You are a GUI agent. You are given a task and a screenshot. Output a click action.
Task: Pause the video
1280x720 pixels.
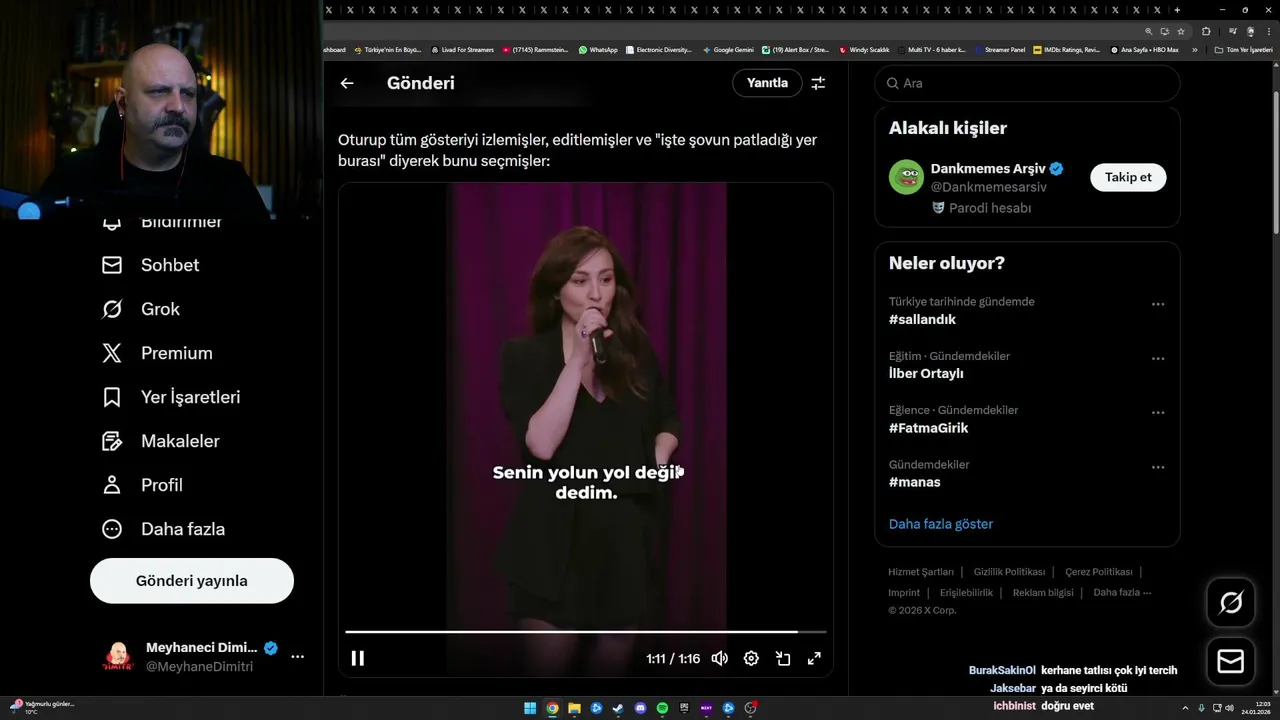(x=358, y=658)
